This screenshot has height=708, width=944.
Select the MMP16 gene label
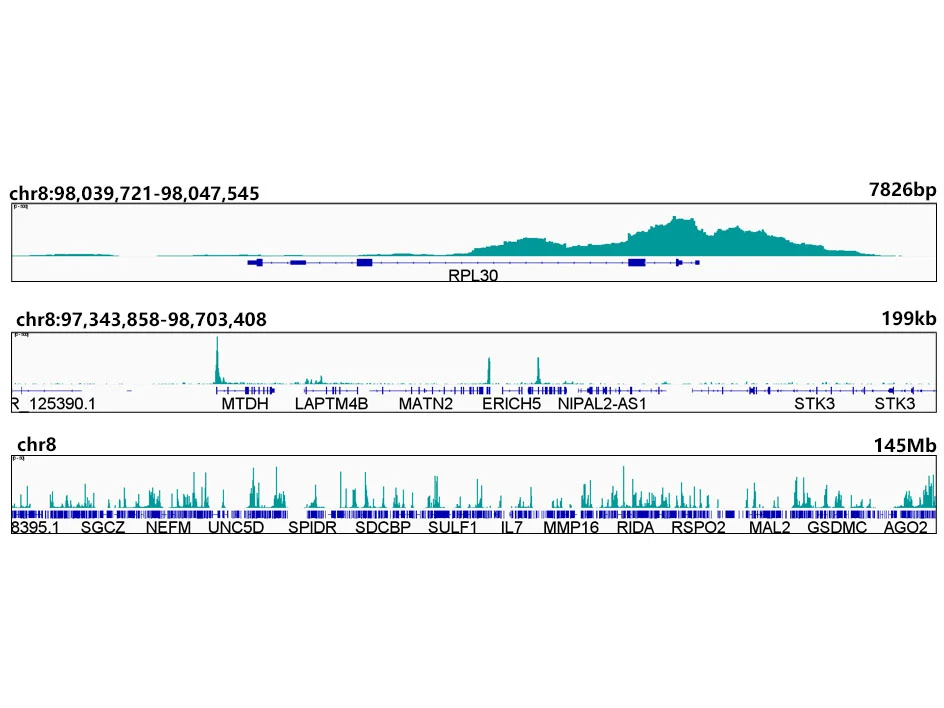click(x=571, y=527)
